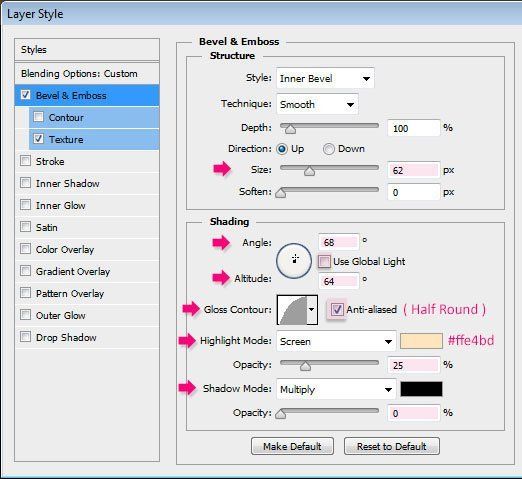522x479 pixels.
Task: Open the Drop Shadow settings row
Action: coord(87,337)
